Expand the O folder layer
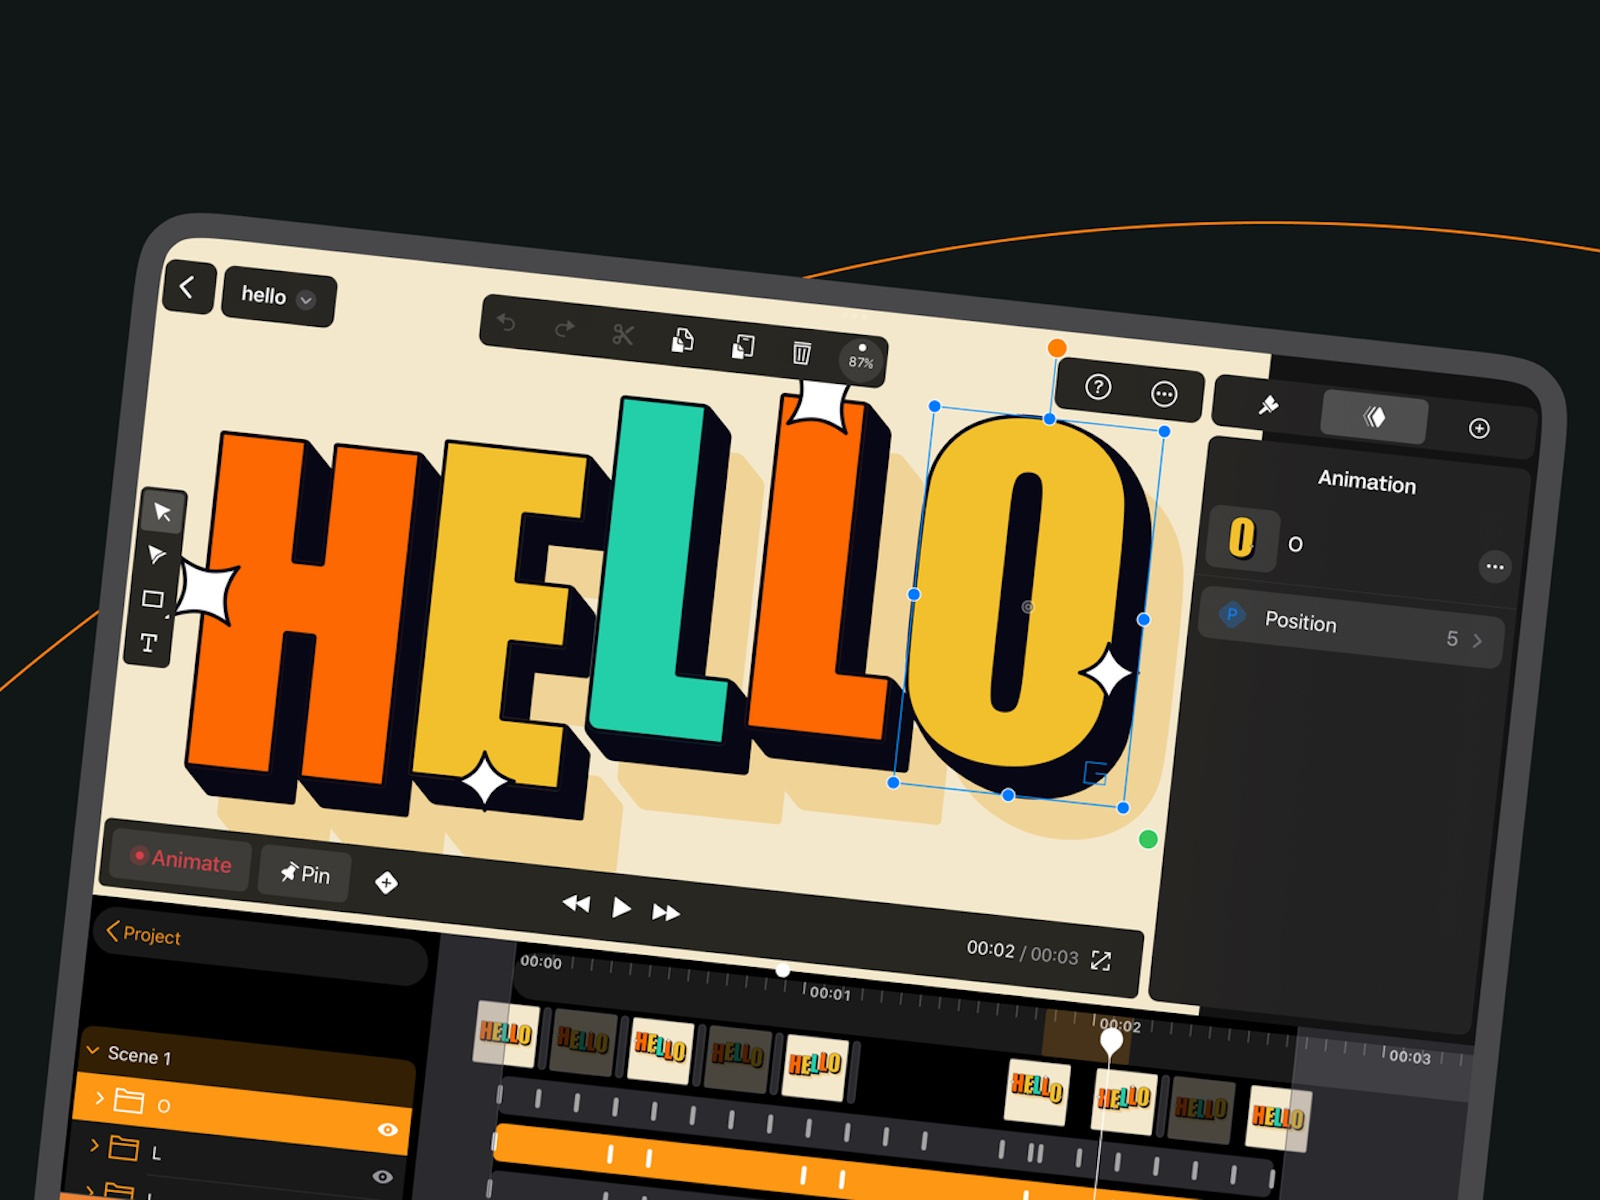This screenshot has width=1600, height=1200. [x=99, y=1098]
